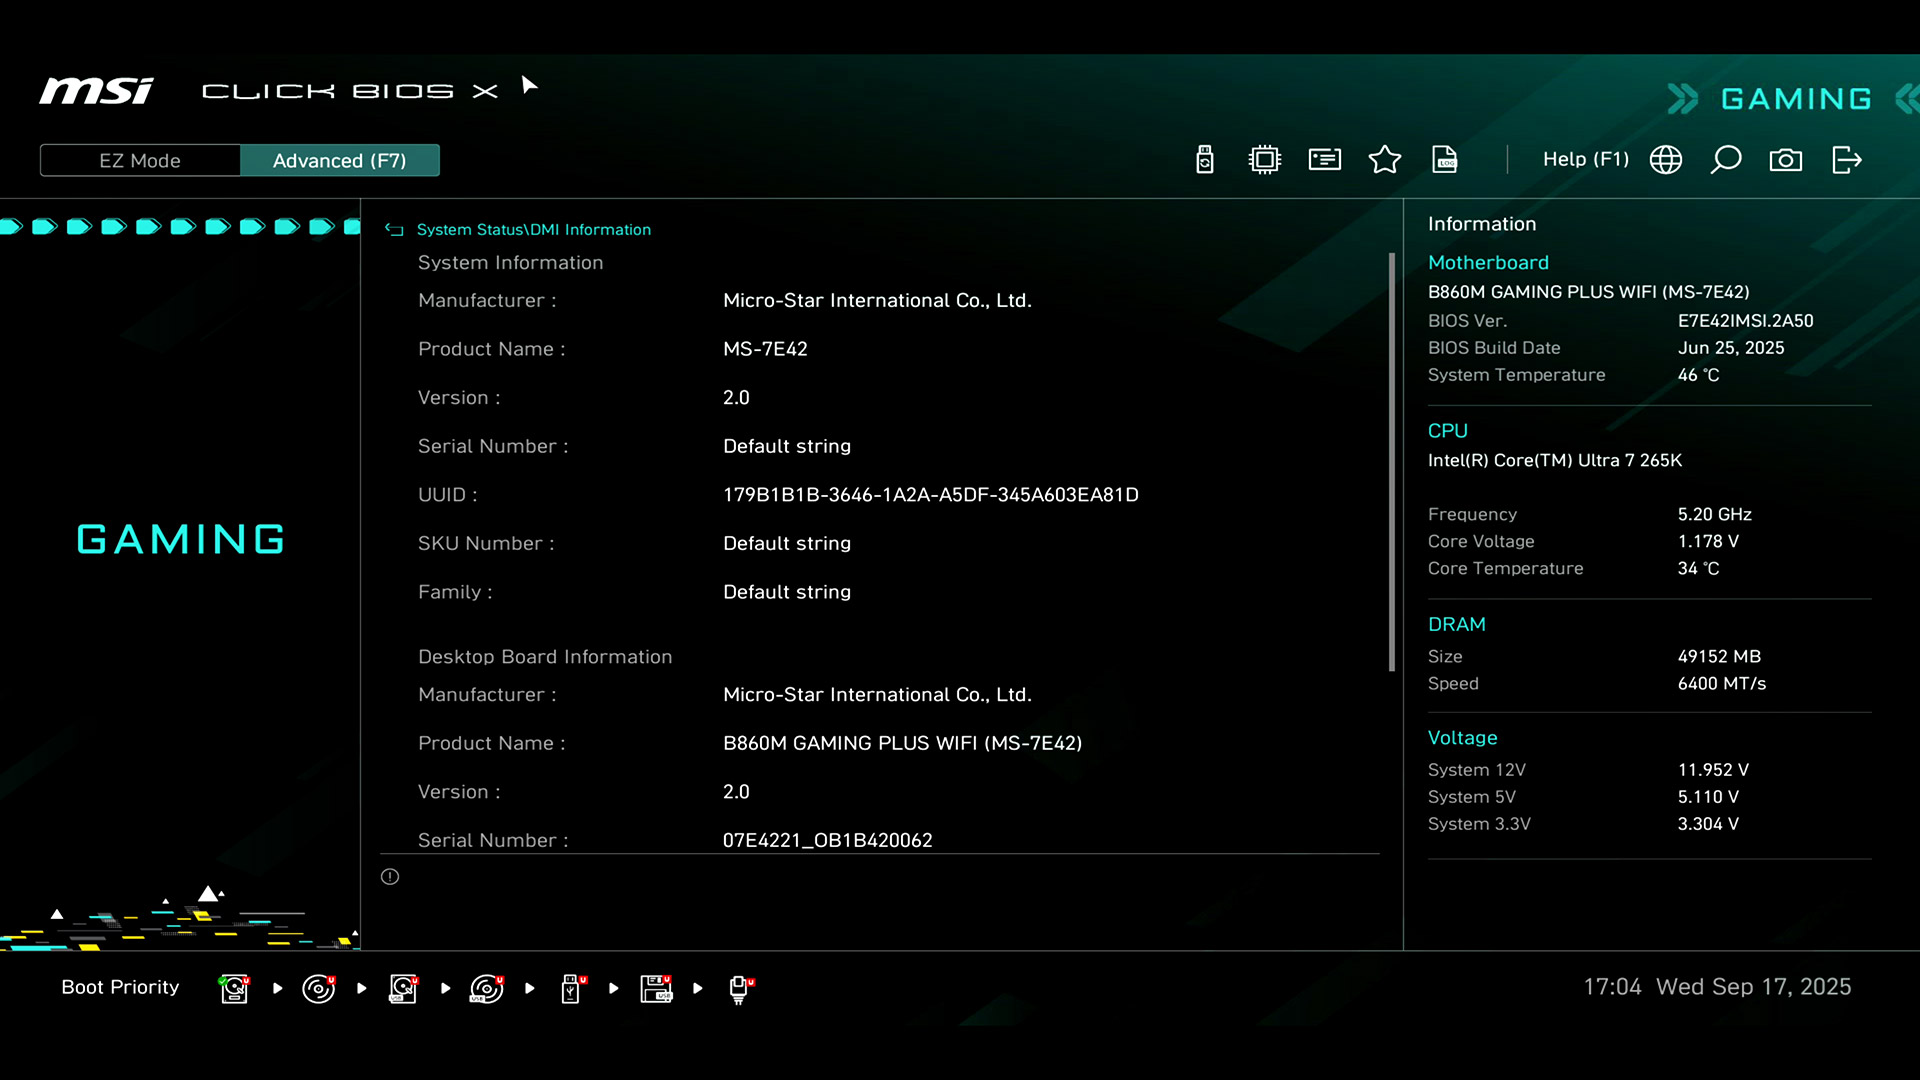Open the LOG file icon
The image size is (1920, 1080).
[1445, 160]
